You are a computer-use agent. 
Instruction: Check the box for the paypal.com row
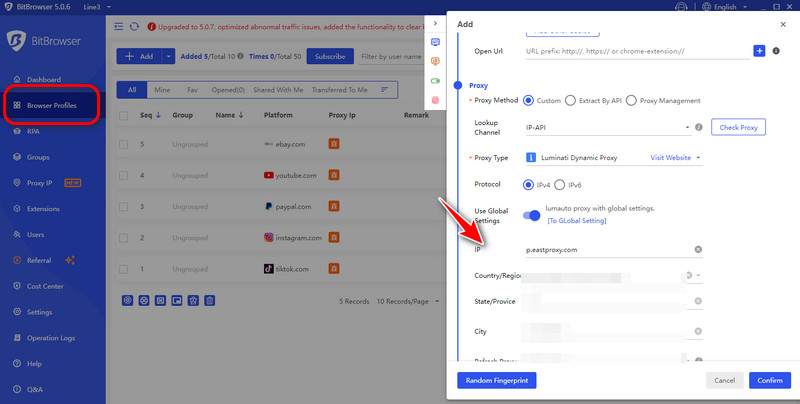[123, 207]
